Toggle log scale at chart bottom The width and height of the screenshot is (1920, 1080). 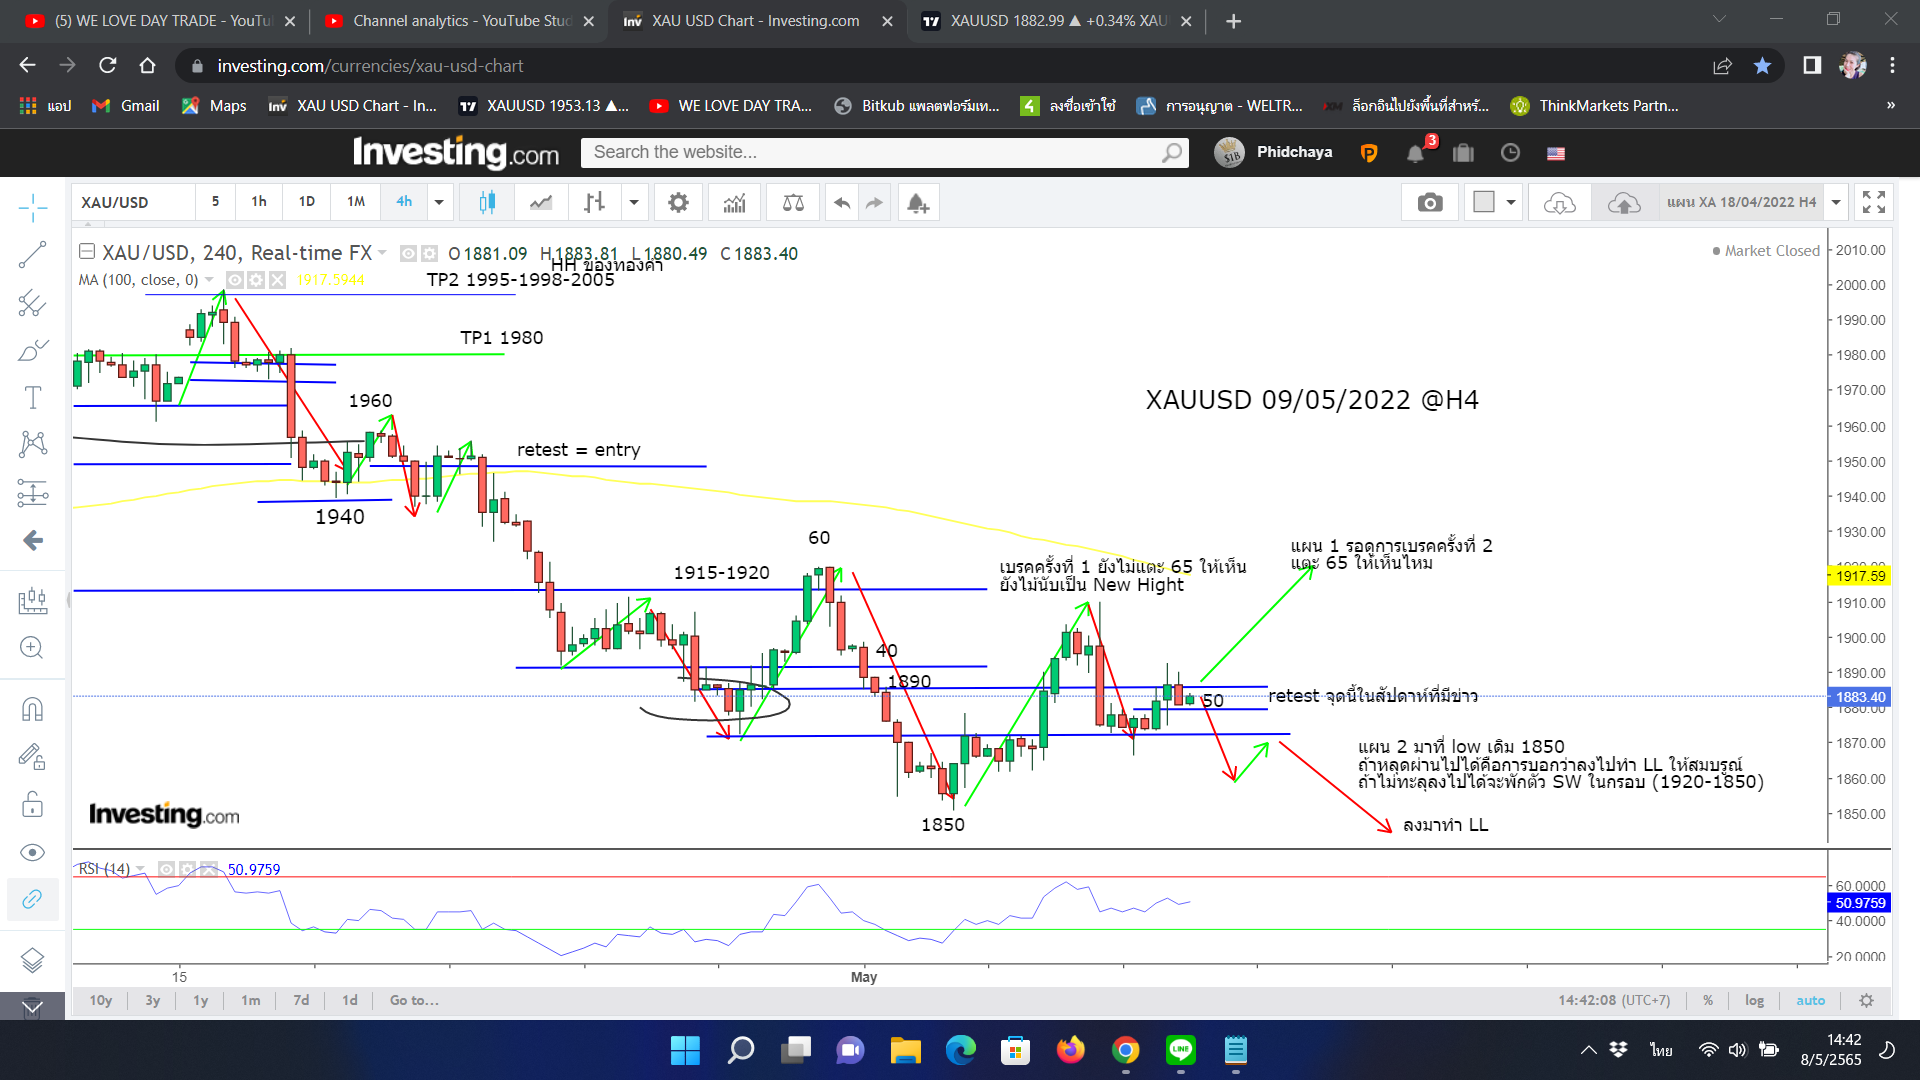pyautogui.click(x=1754, y=1000)
